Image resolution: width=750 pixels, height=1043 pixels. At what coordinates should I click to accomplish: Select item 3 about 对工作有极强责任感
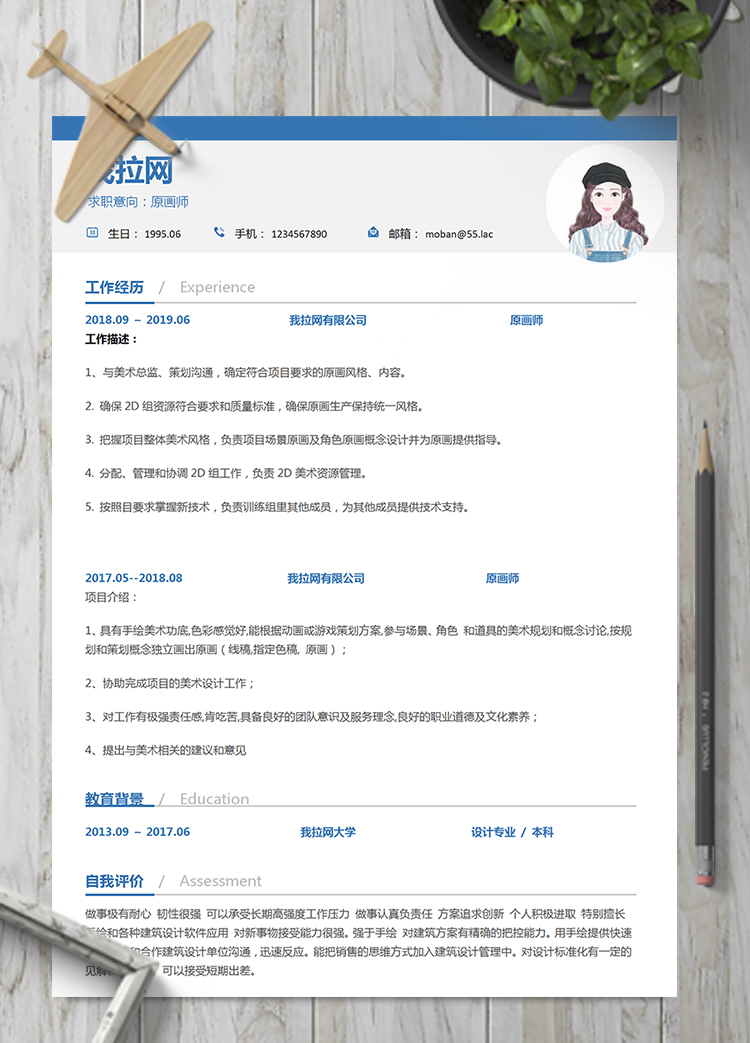tap(312, 716)
